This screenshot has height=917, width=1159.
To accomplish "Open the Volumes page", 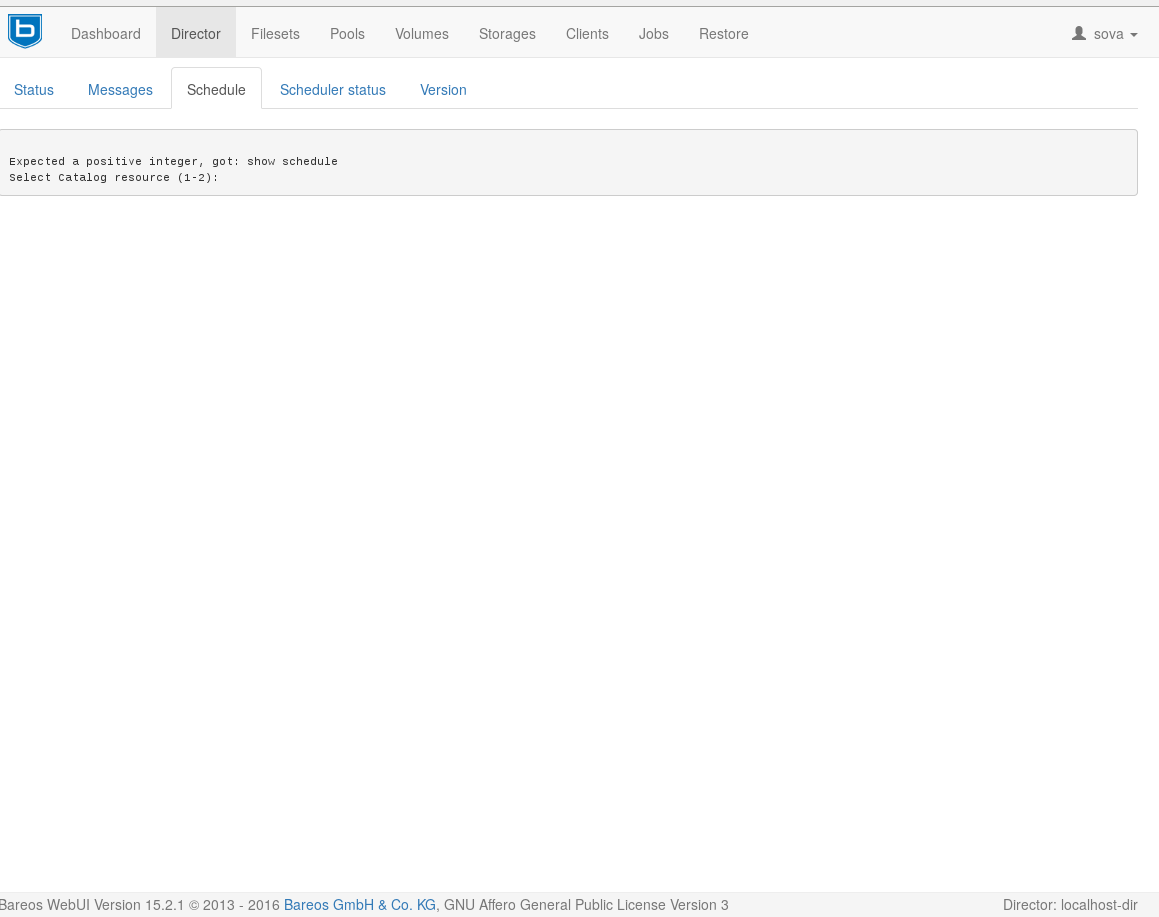I will coord(422,34).
